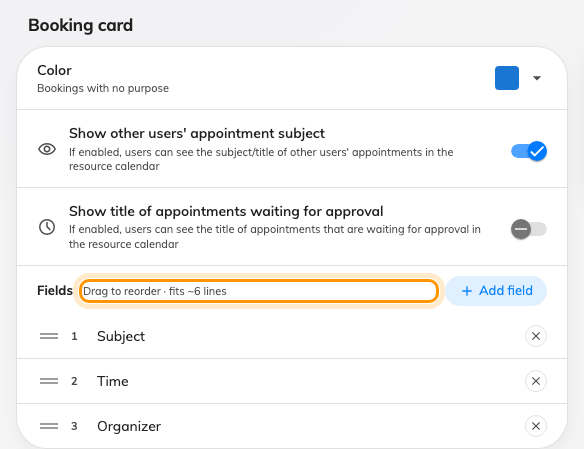This screenshot has width=584, height=449.
Task: Focus the Drag to reorder highlighted box
Action: (259, 291)
